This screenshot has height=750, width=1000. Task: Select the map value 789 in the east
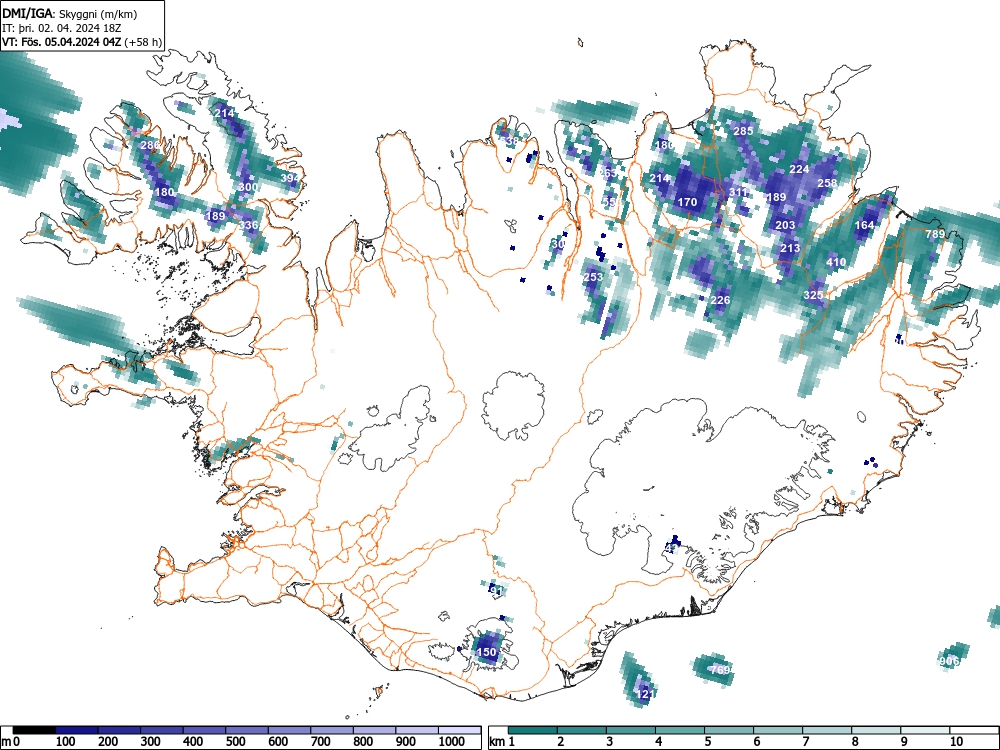tap(935, 234)
